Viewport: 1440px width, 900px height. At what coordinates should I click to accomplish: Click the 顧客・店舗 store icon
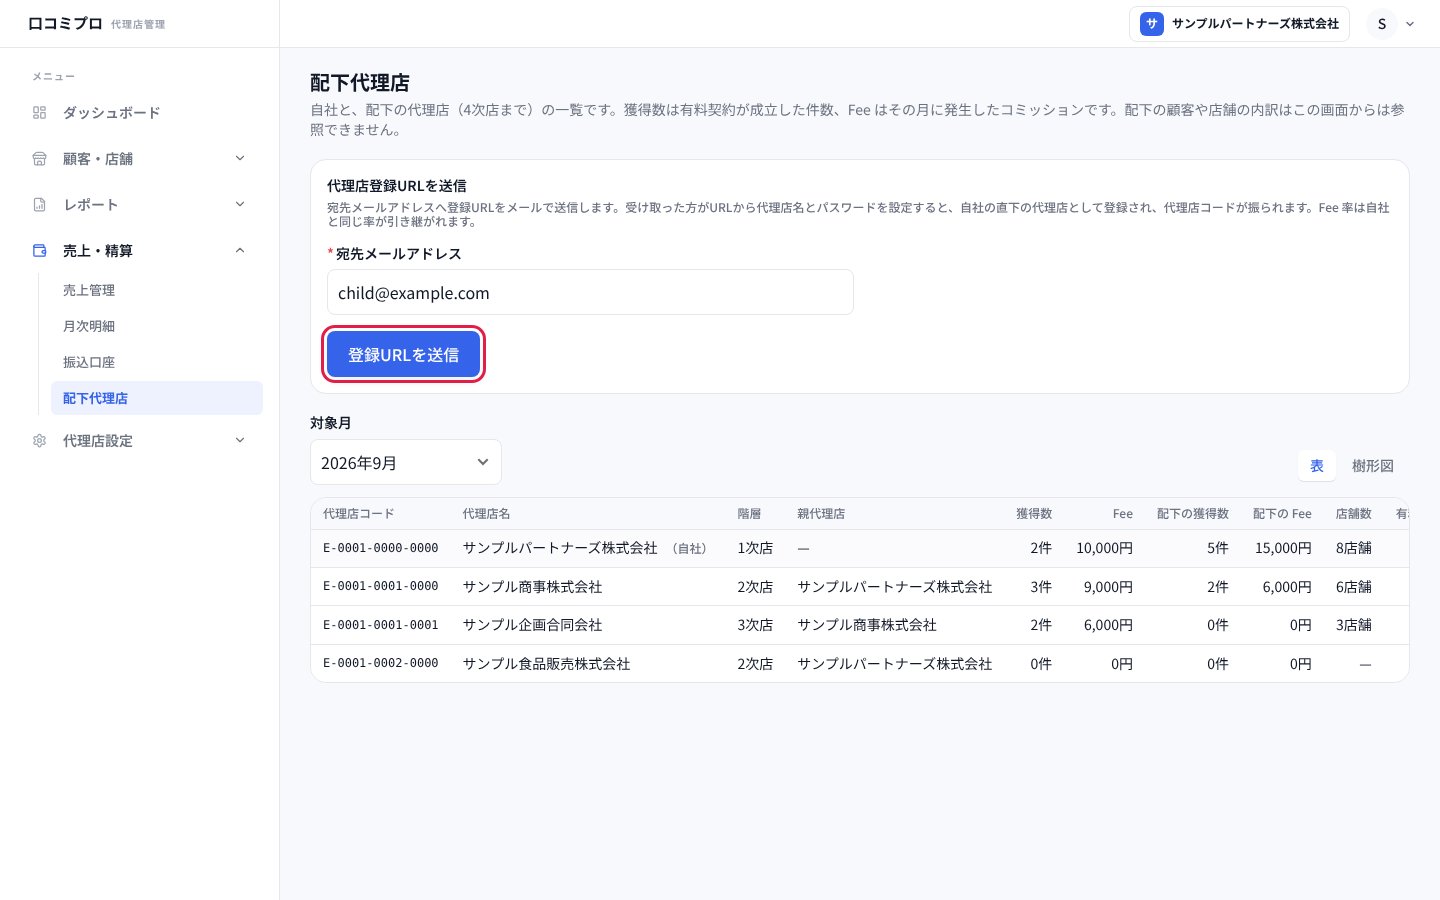coord(40,159)
